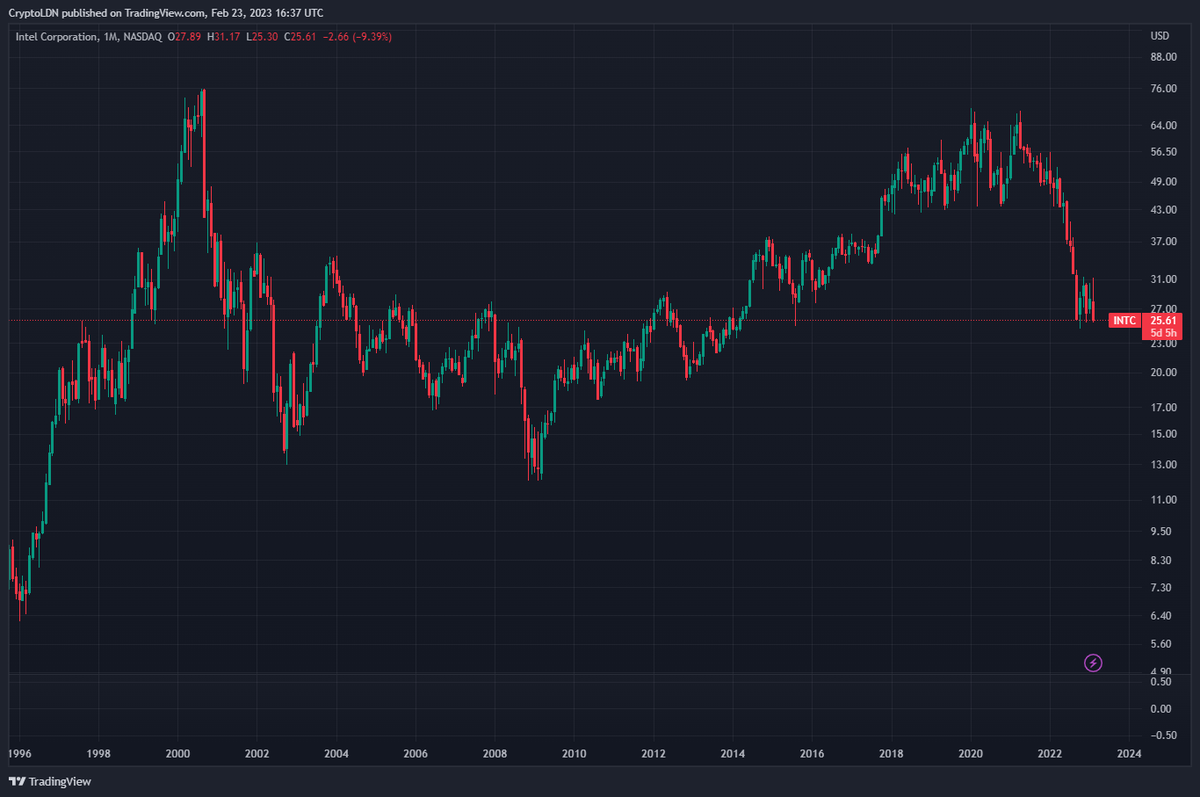1200x797 pixels.
Task: Click the 2004 label on the time axis
Action: click(336, 754)
